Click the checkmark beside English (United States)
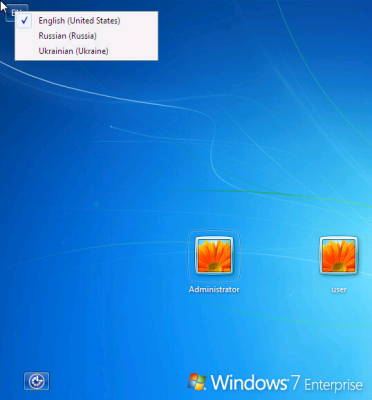The width and height of the screenshot is (372, 400). 24,21
